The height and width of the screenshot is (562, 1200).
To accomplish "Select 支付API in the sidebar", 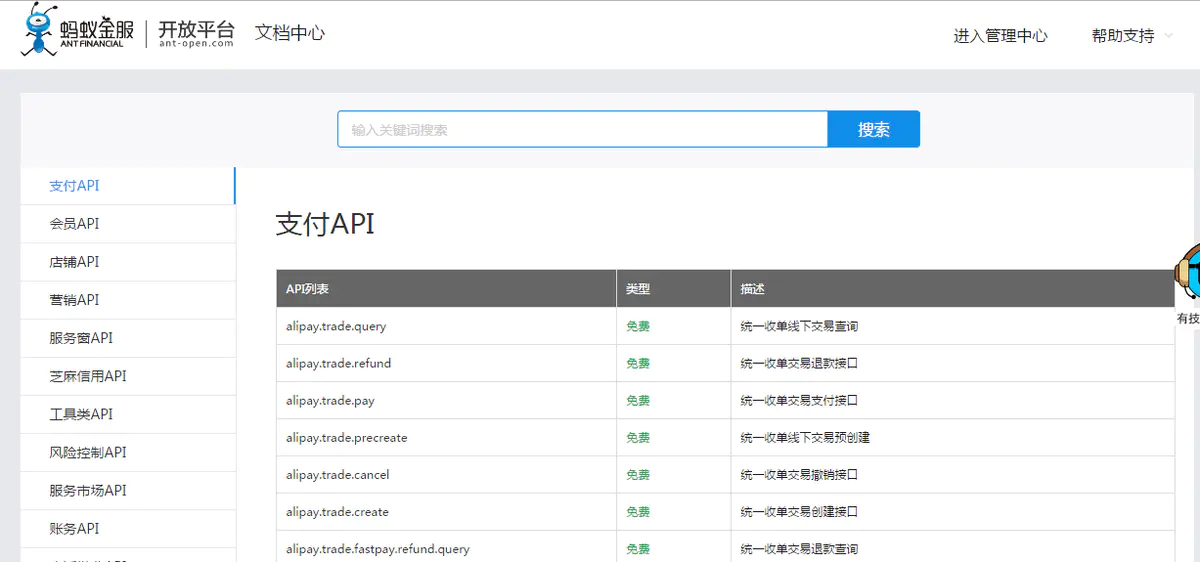I will 128,186.
